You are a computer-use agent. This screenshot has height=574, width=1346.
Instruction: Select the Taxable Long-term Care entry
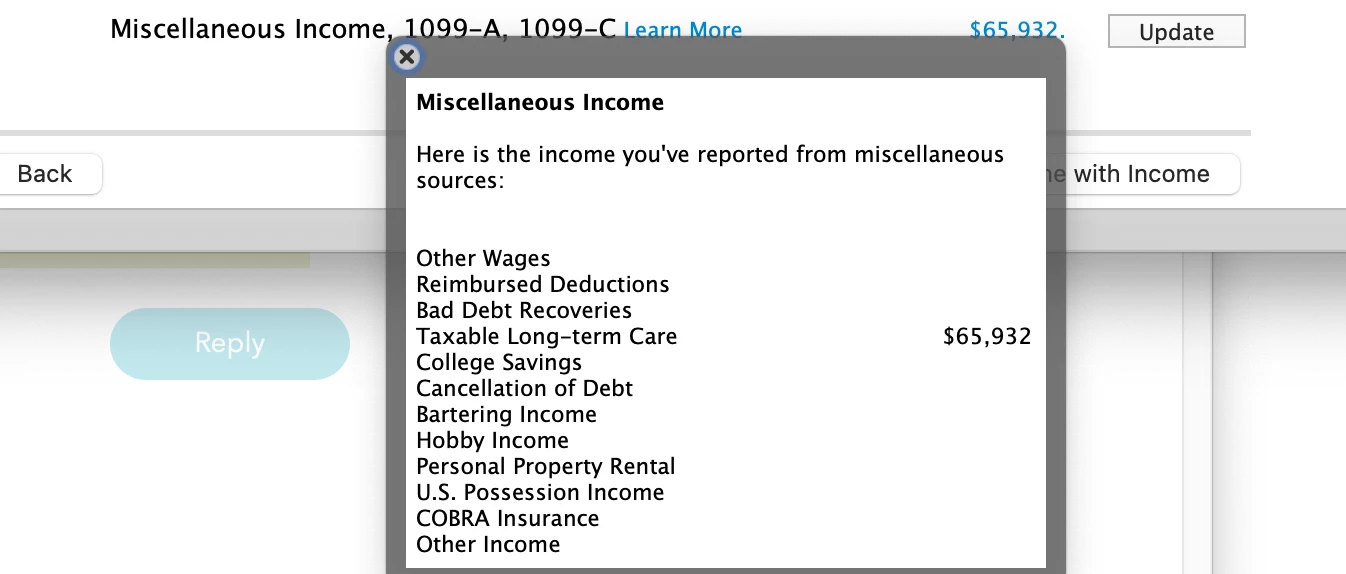click(546, 336)
